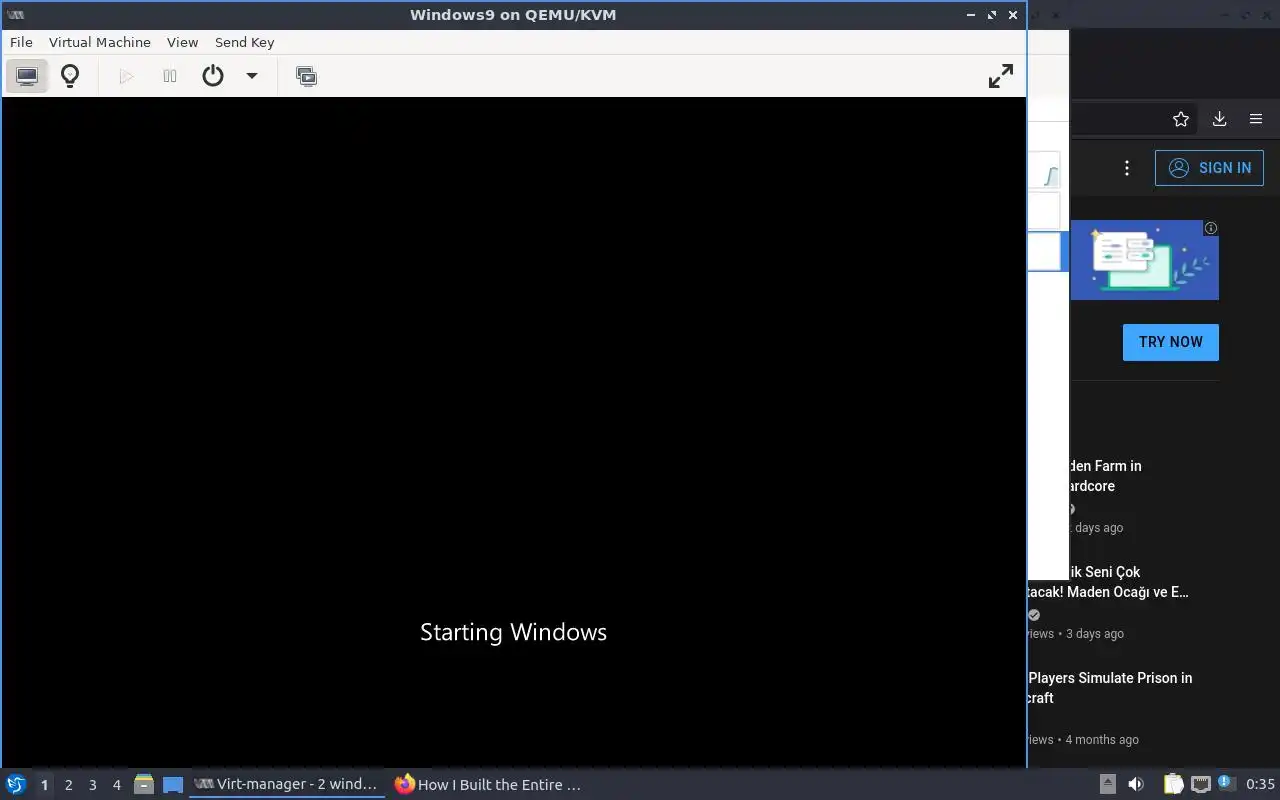Screen dimensions: 1280x800
Task: Click the 0:35 panel clock
Action: (1260, 784)
